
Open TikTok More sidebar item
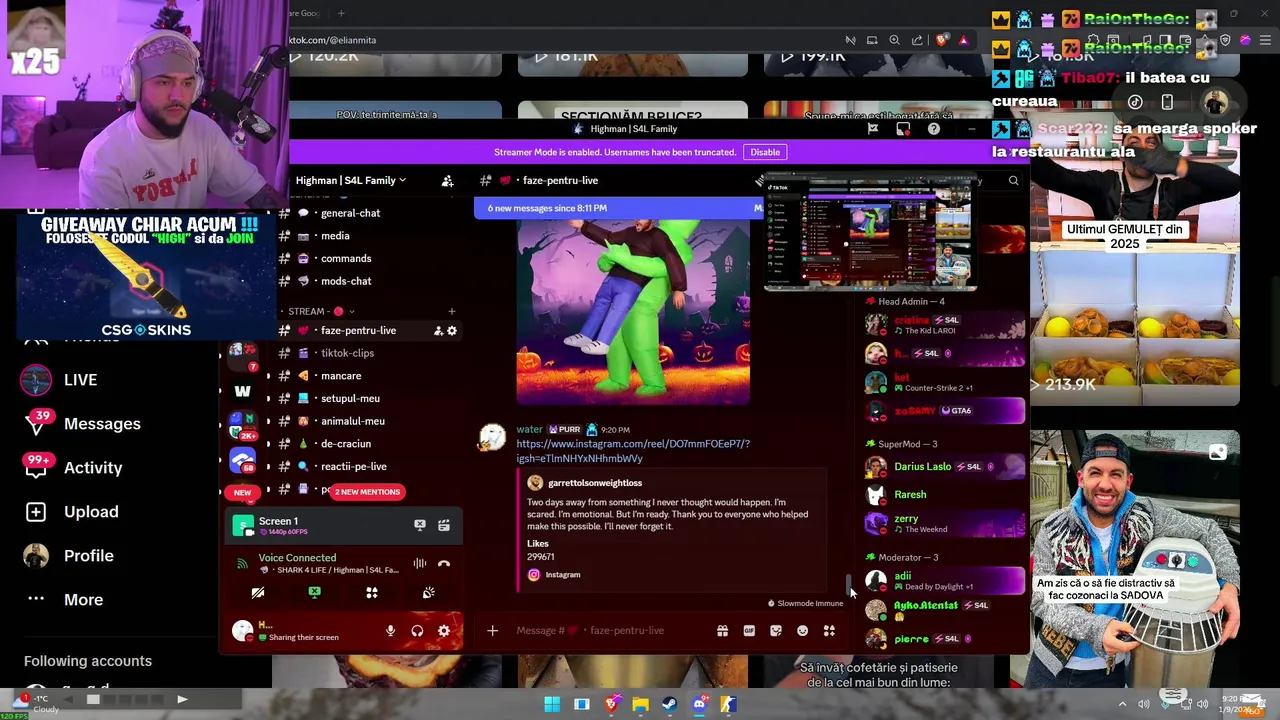point(66,600)
